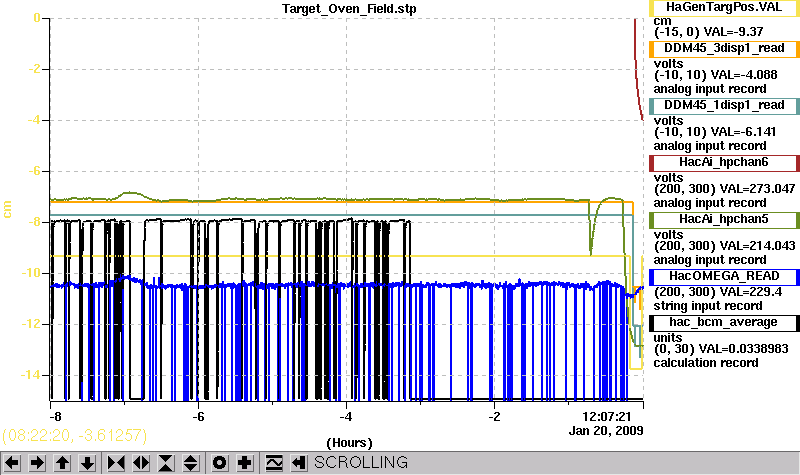
Task: Click the VAL=-6.141 reading
Action: point(744,132)
